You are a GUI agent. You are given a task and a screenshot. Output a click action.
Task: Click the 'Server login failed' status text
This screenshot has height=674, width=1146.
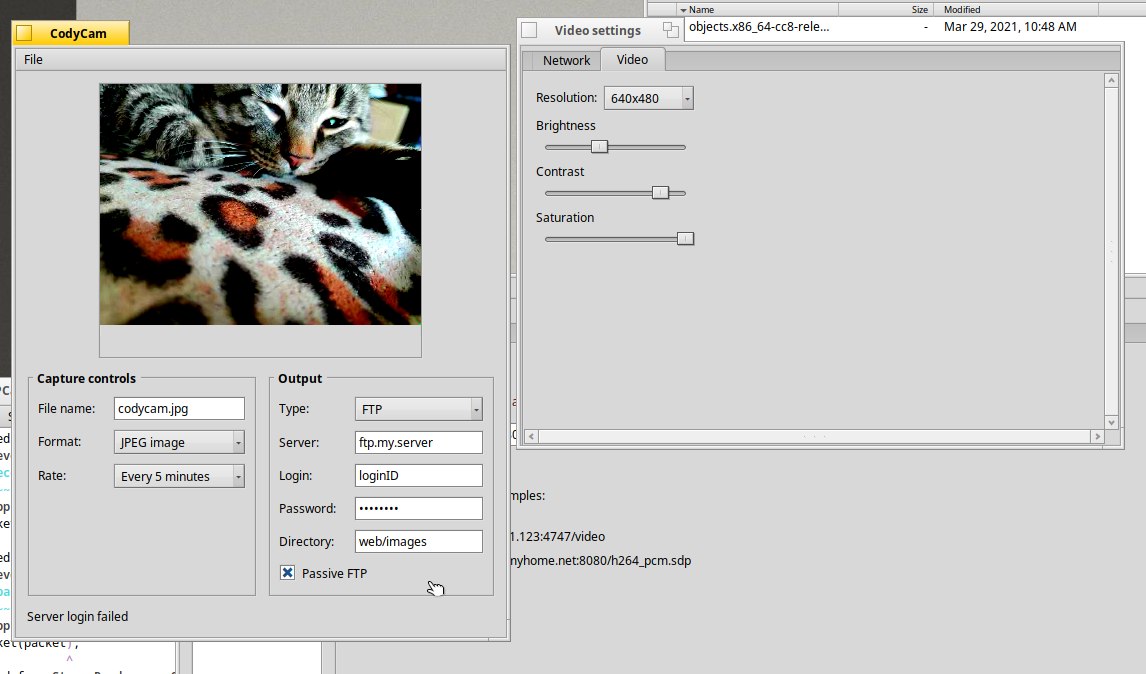coord(77,617)
